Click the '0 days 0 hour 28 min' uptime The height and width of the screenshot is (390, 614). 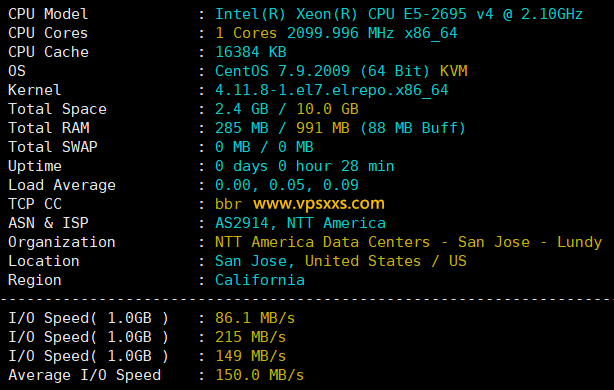click(x=305, y=166)
